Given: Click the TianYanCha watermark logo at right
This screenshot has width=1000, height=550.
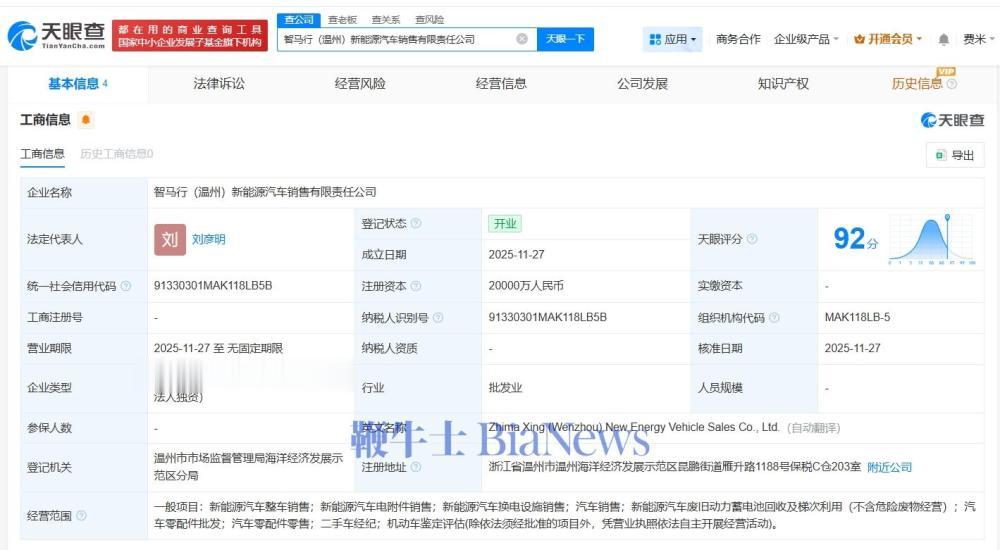Looking at the screenshot, I should click(952, 120).
